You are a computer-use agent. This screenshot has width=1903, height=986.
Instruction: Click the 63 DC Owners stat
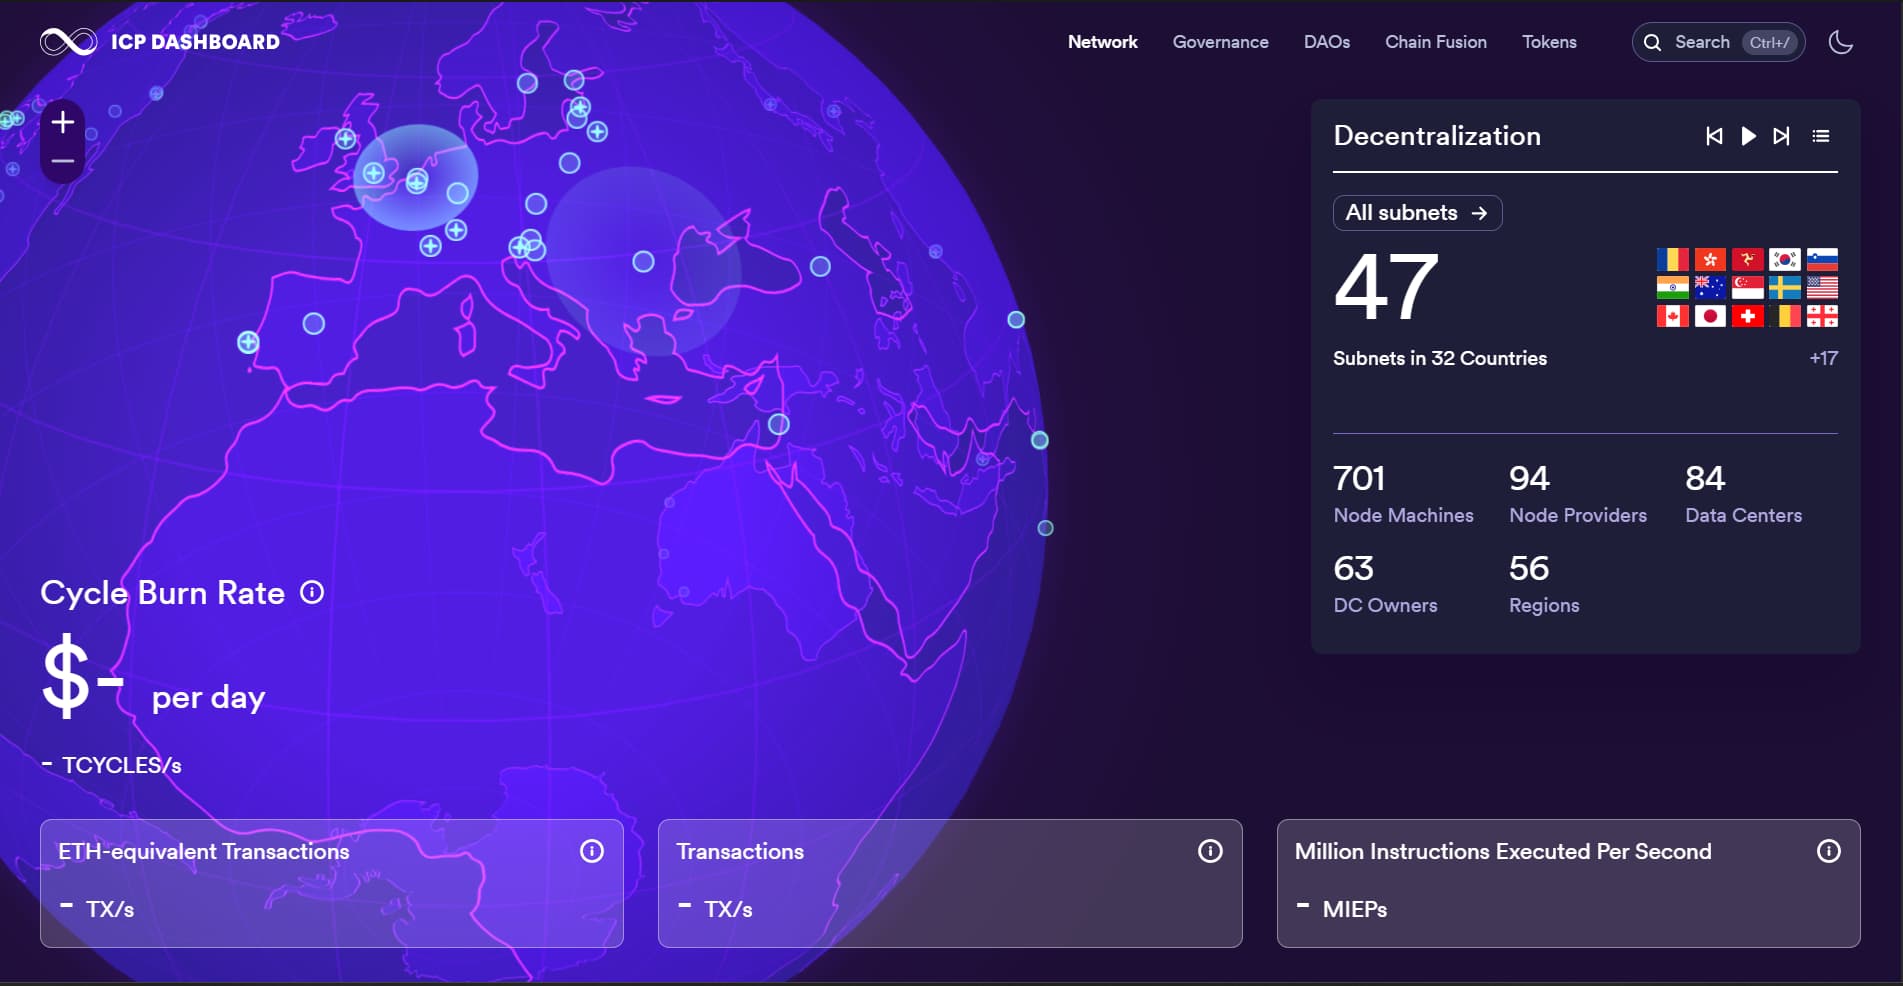click(1385, 584)
